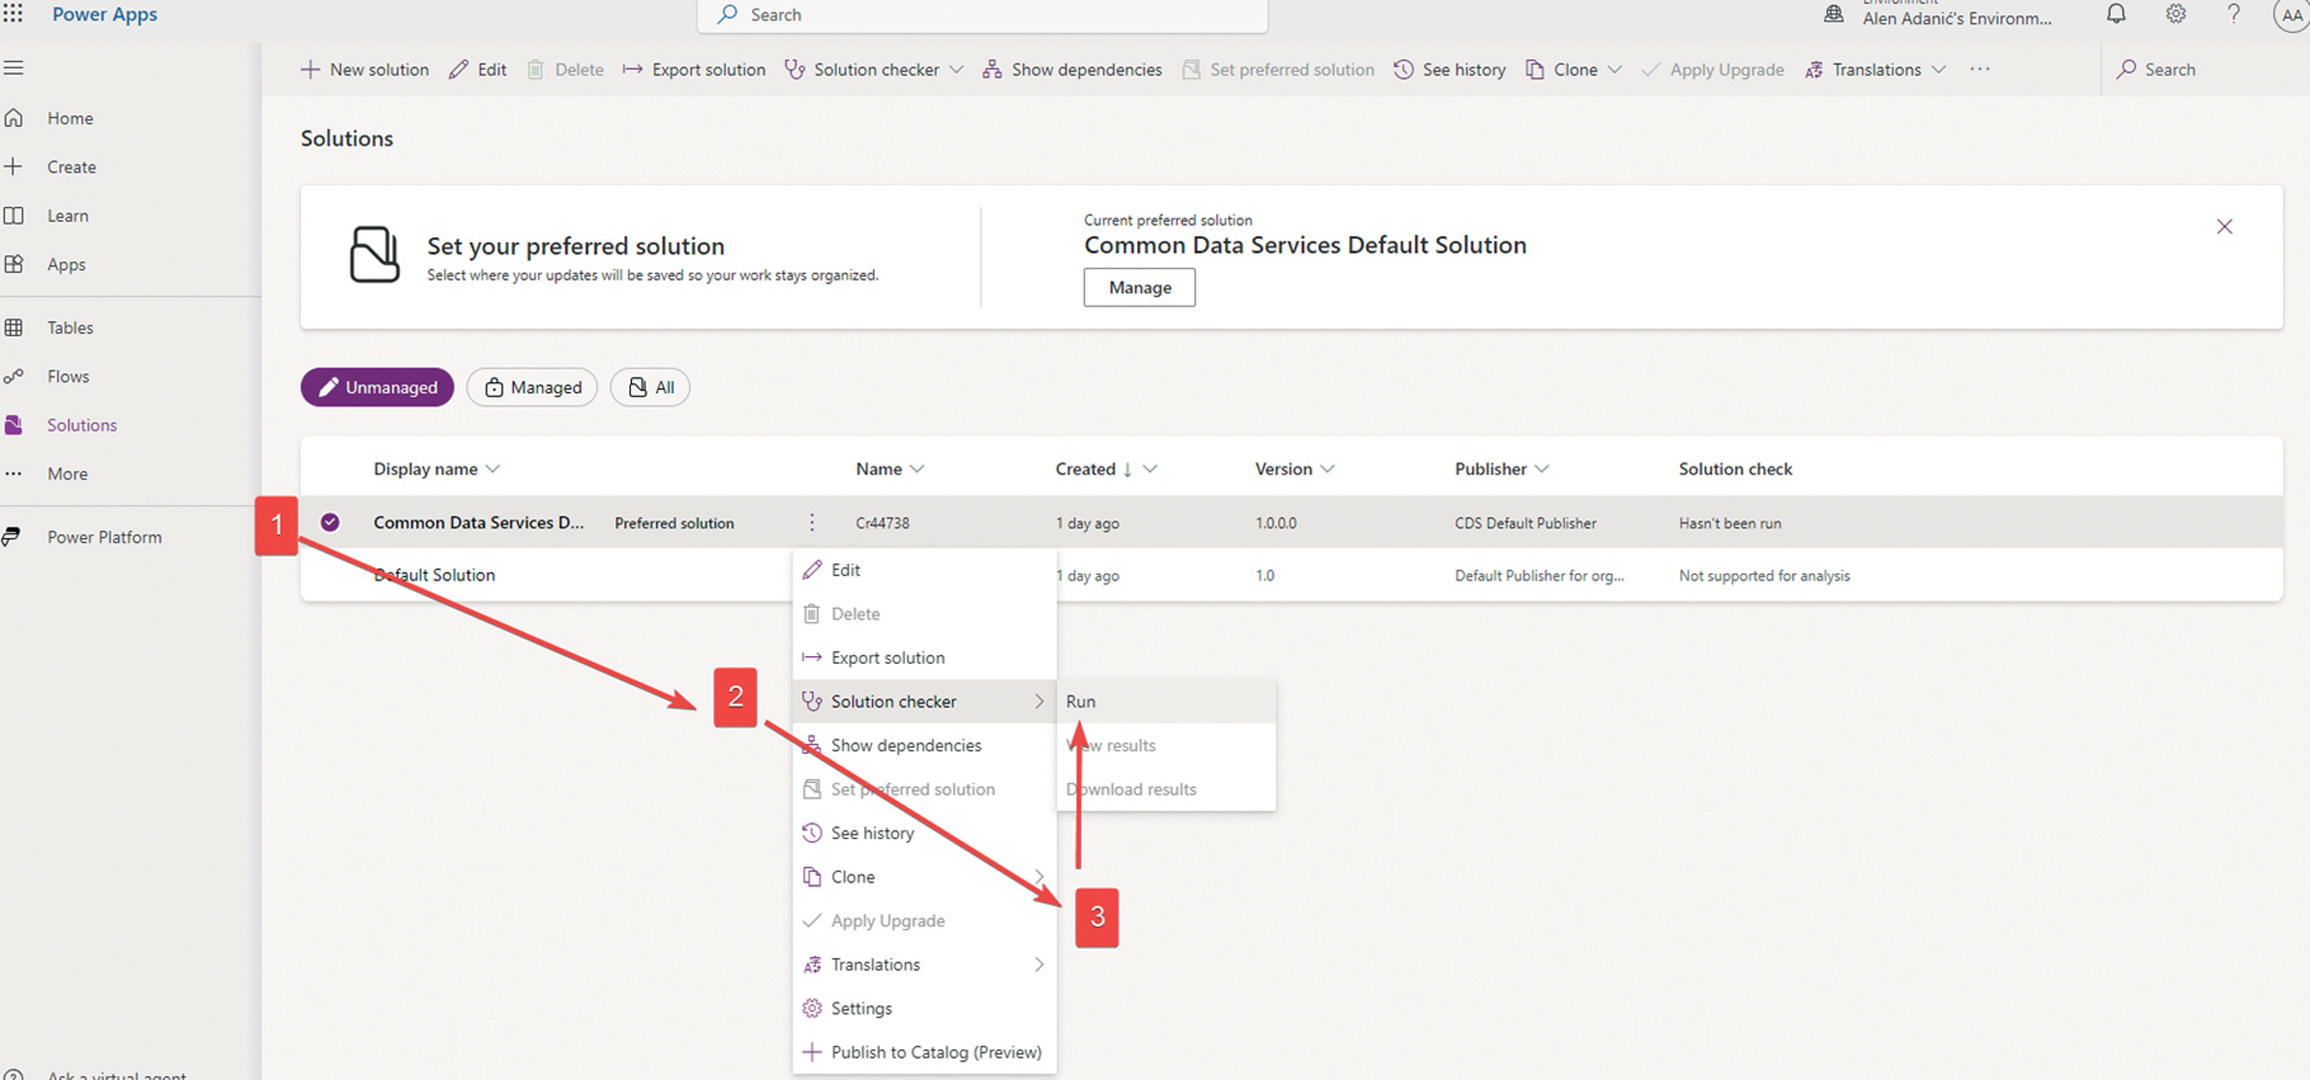Click the Power Apps title
The height and width of the screenshot is (1080, 2310).
click(x=104, y=14)
